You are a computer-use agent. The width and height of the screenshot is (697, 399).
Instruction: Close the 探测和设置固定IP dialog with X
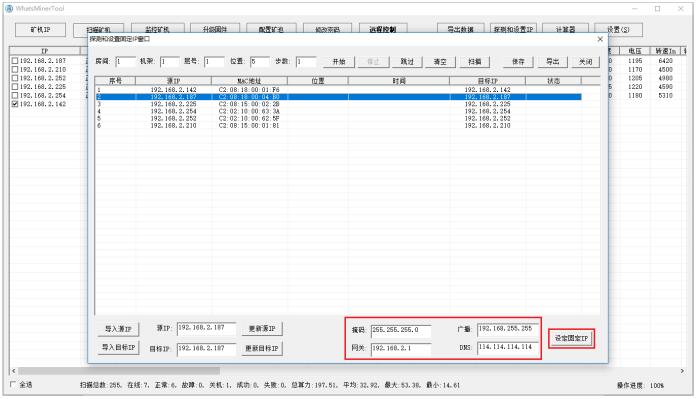coord(600,39)
